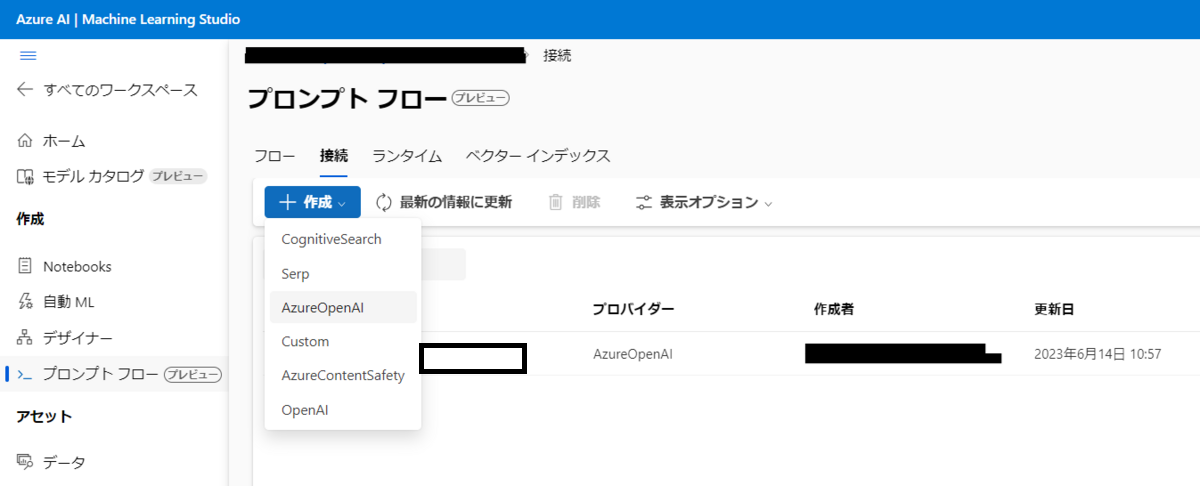Click the back arrow beside すべてのワークスペース
This screenshot has width=1200, height=486.
click(26, 90)
